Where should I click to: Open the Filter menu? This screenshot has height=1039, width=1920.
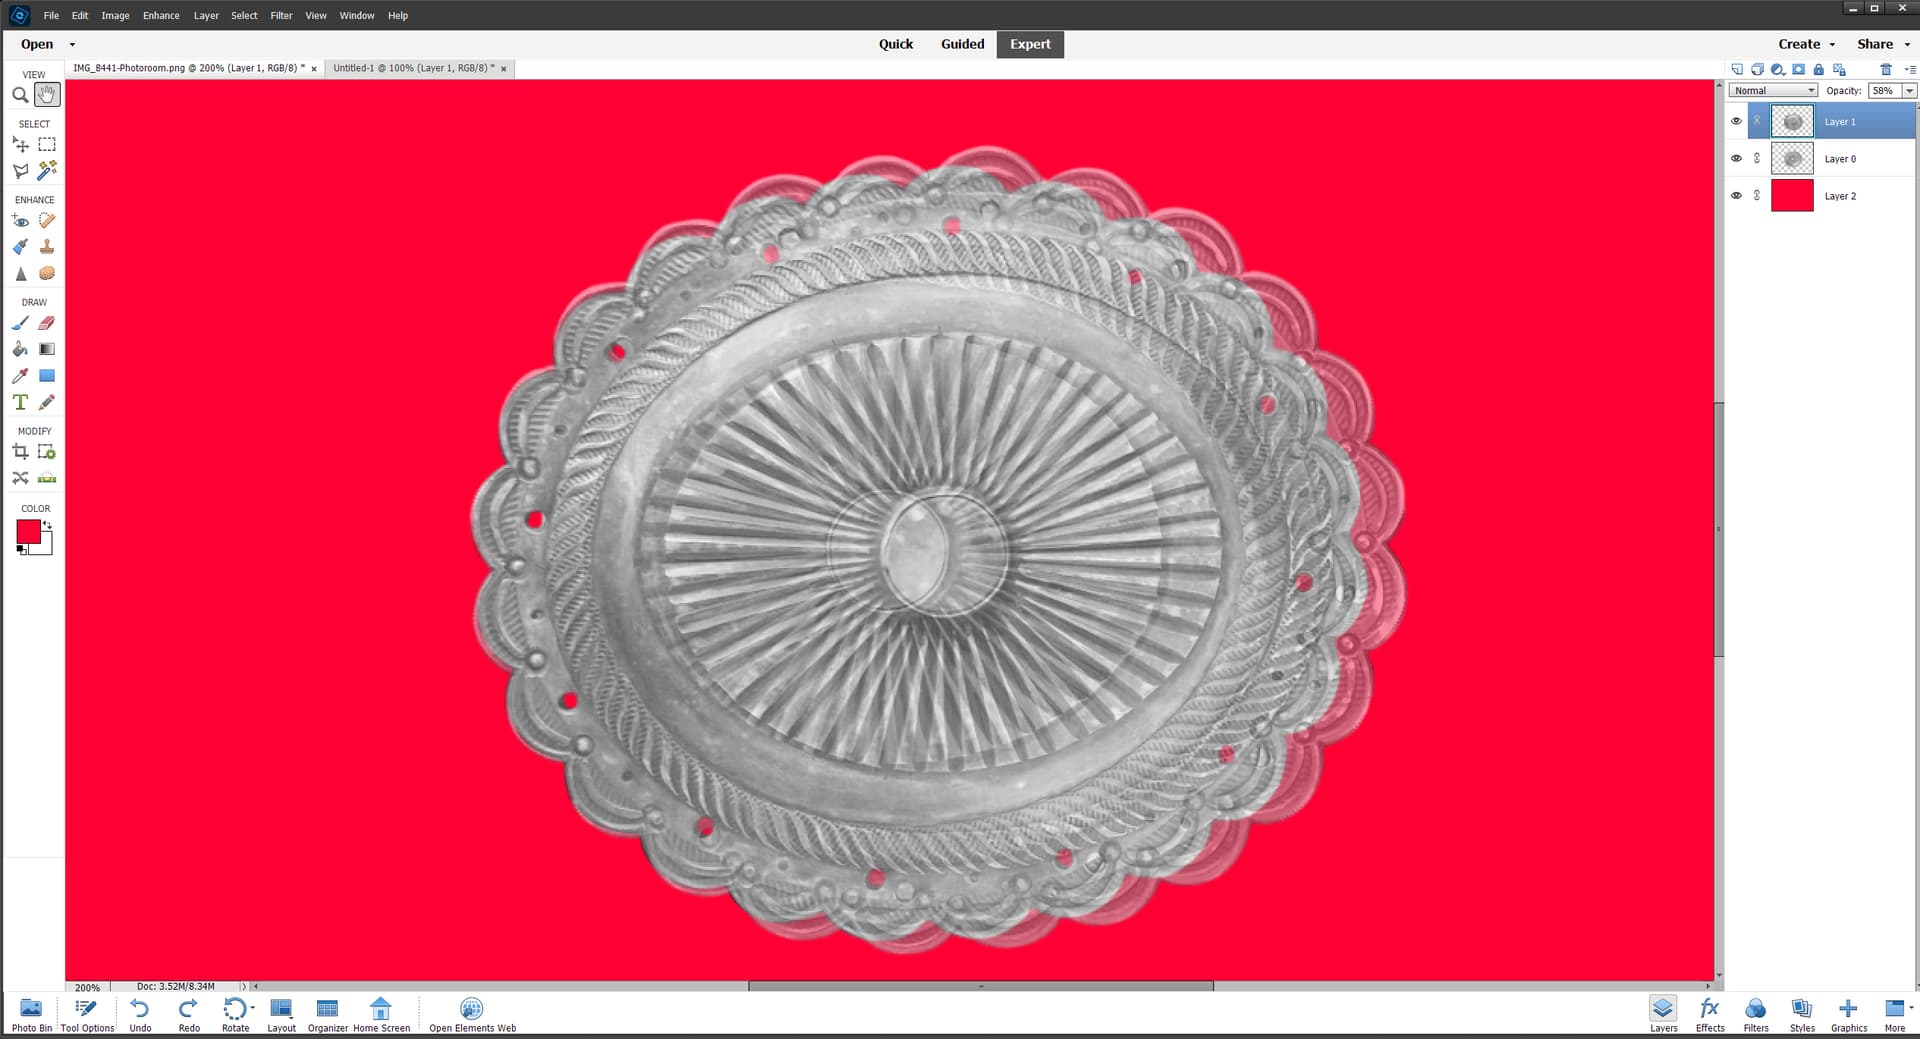[x=281, y=15]
